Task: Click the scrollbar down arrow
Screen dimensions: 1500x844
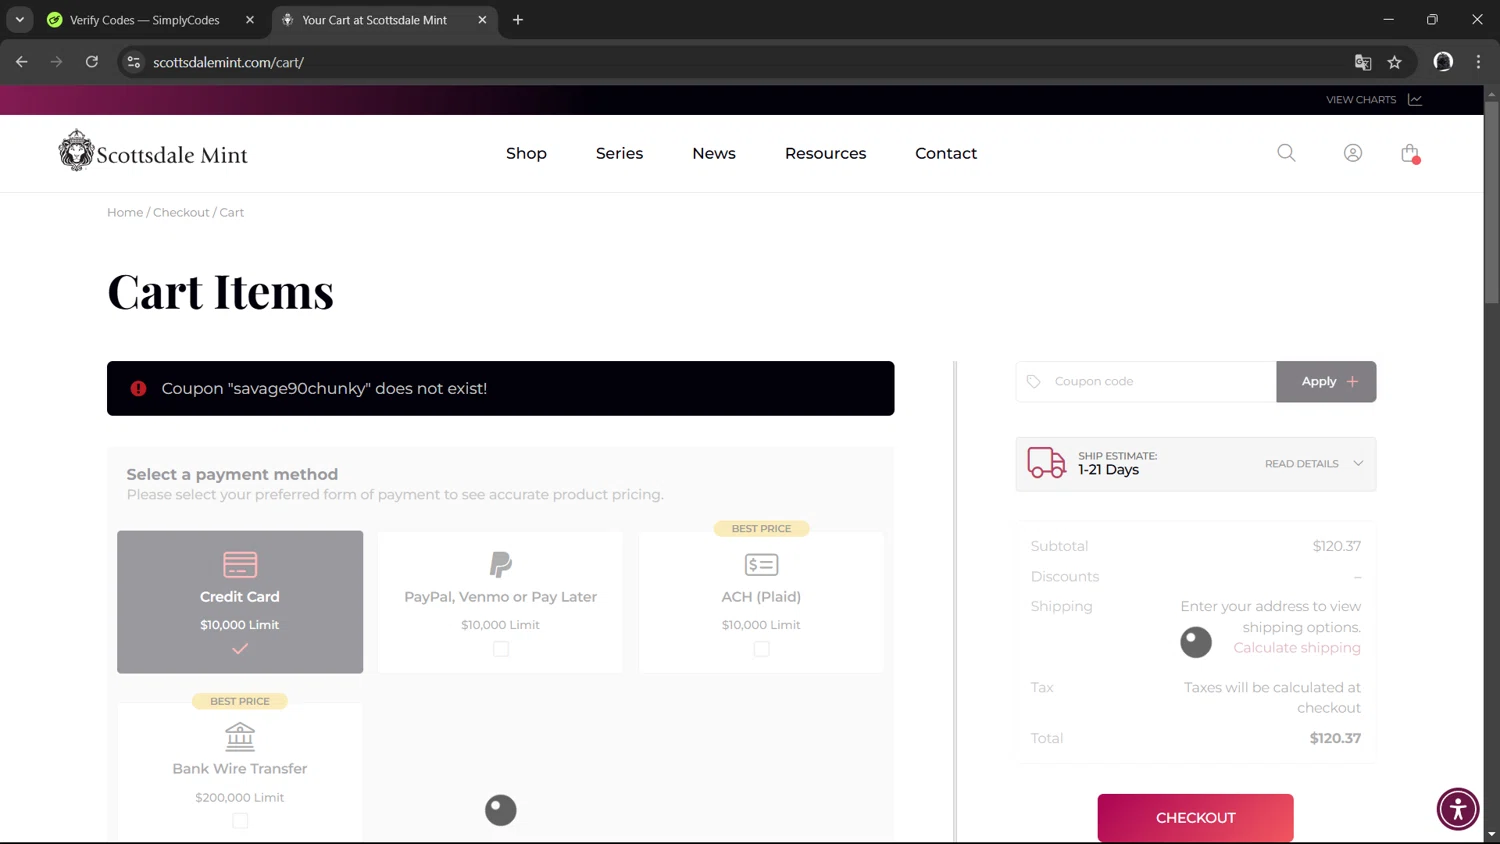Action: (x=1491, y=834)
